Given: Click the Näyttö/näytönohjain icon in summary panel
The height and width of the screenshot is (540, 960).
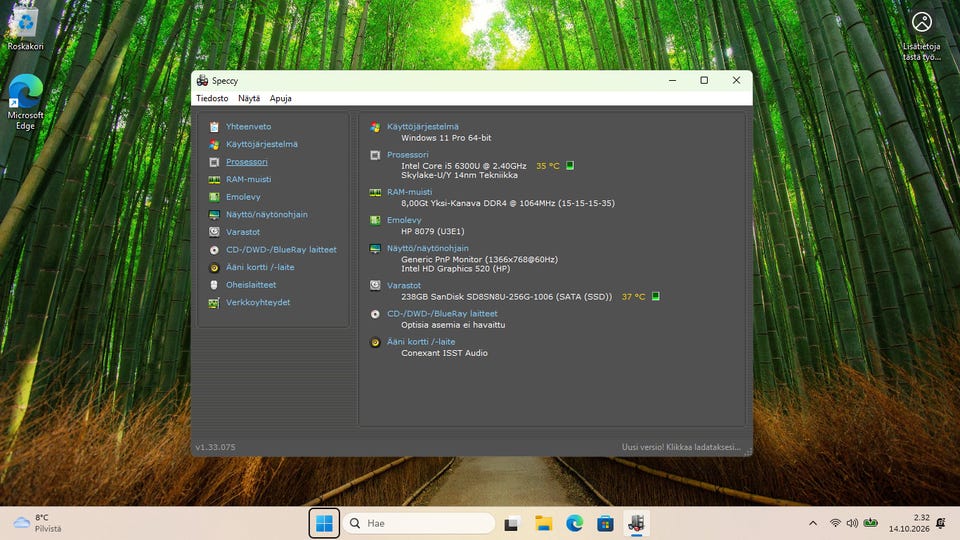Looking at the screenshot, I should (x=375, y=249).
